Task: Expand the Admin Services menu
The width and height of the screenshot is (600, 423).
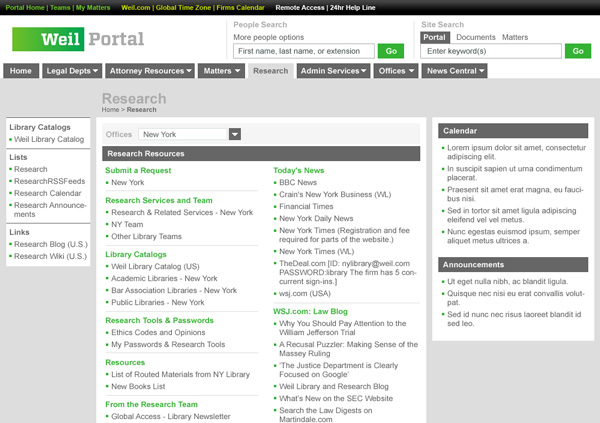Action: (x=333, y=71)
